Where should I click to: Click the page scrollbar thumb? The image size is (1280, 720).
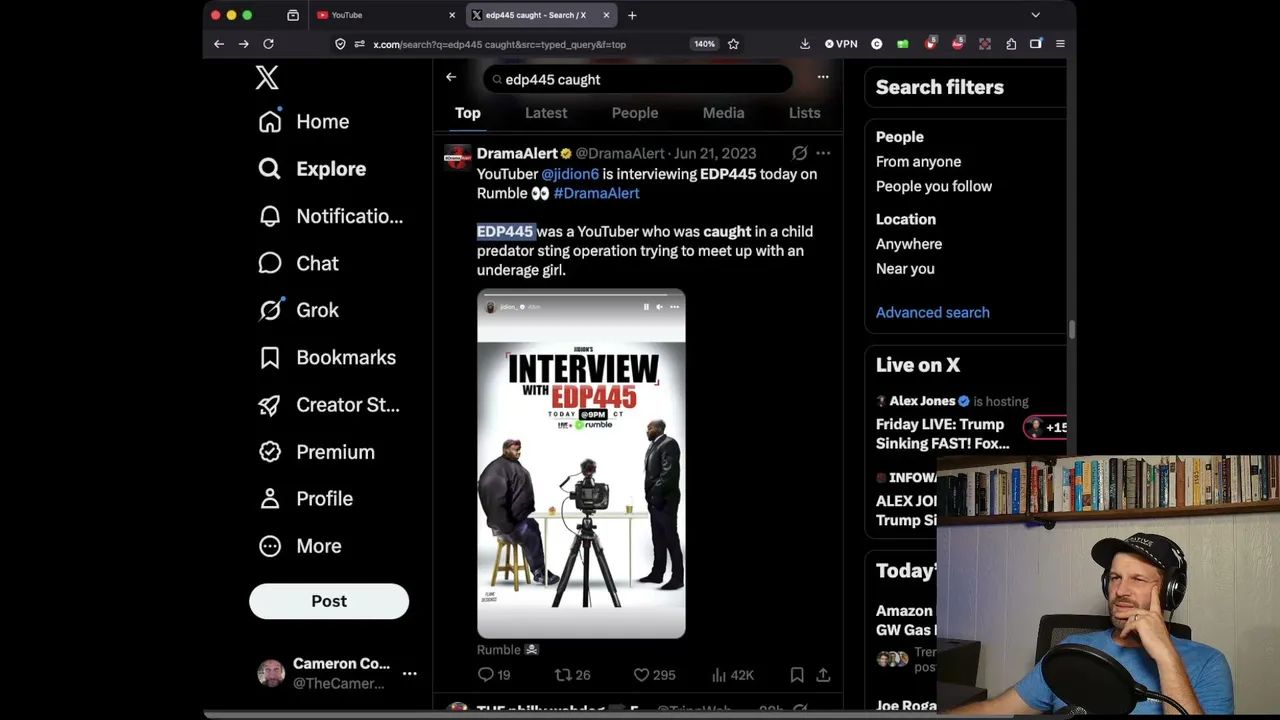(x=1071, y=329)
